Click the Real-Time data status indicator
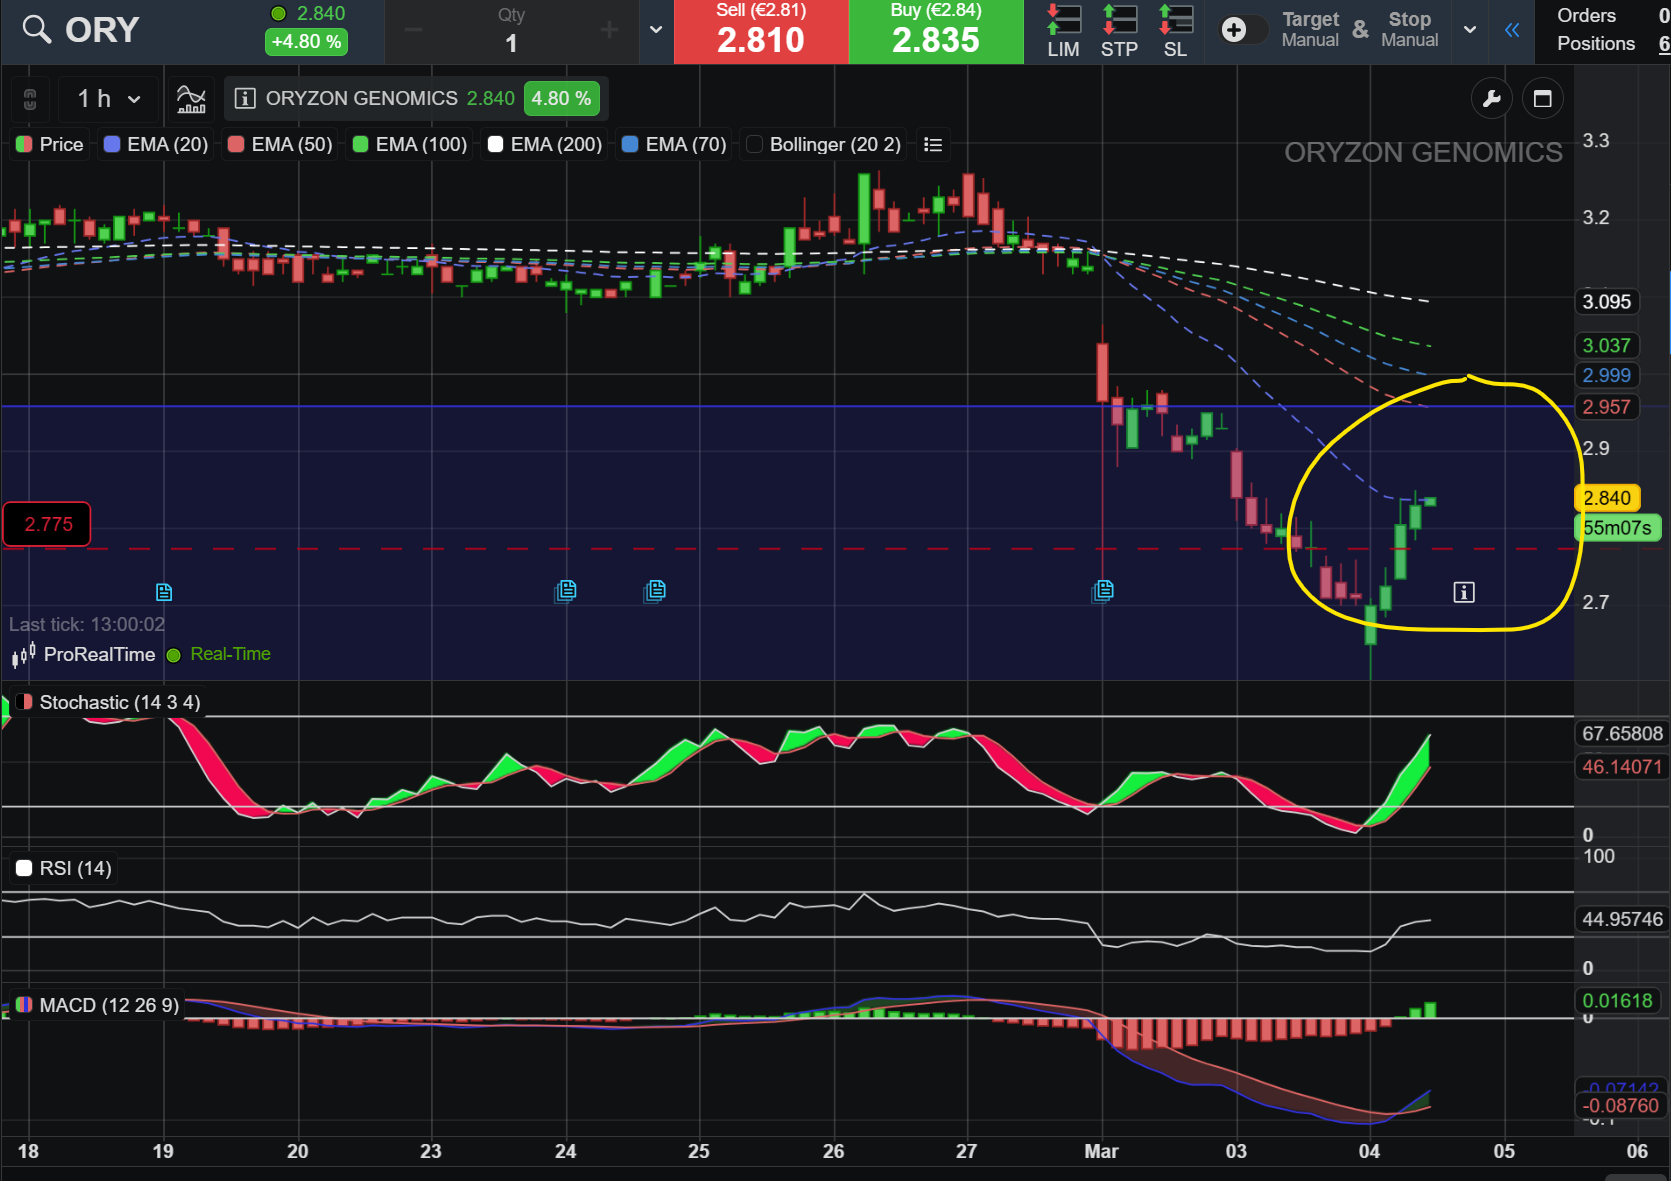 [x=219, y=654]
